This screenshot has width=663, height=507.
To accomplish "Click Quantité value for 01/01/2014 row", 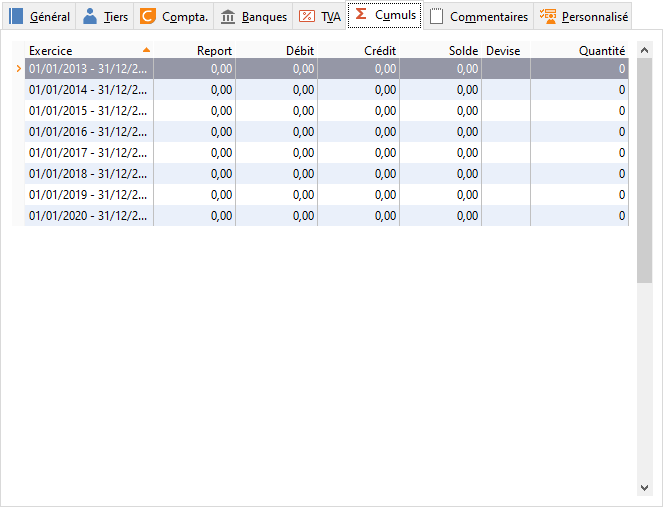I will pos(622,90).
